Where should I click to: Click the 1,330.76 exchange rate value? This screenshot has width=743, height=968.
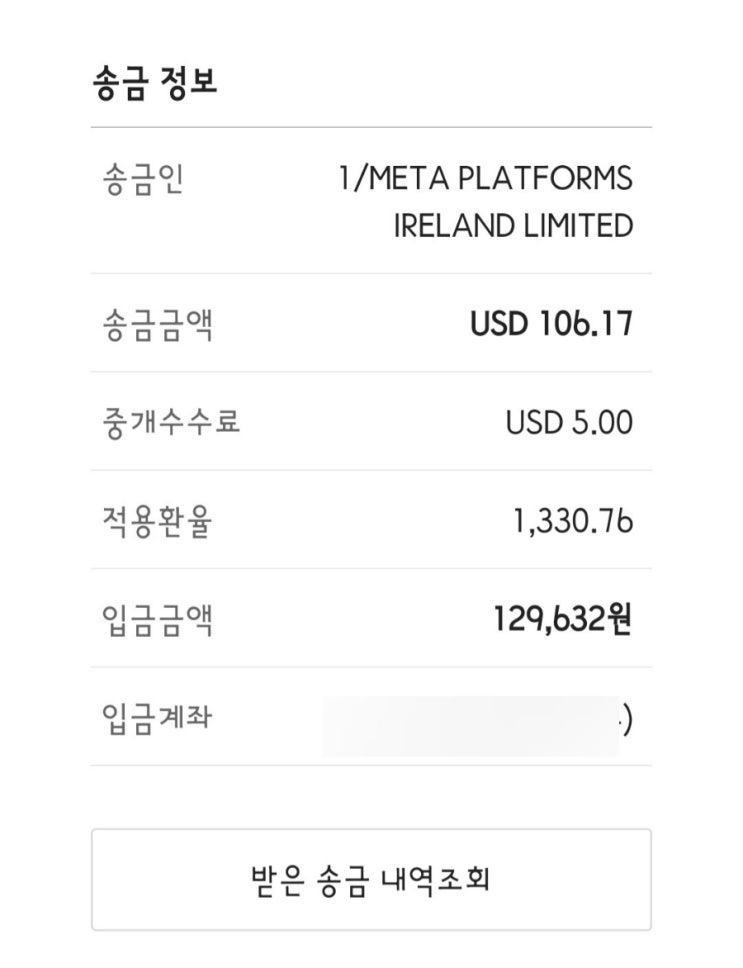point(571,521)
